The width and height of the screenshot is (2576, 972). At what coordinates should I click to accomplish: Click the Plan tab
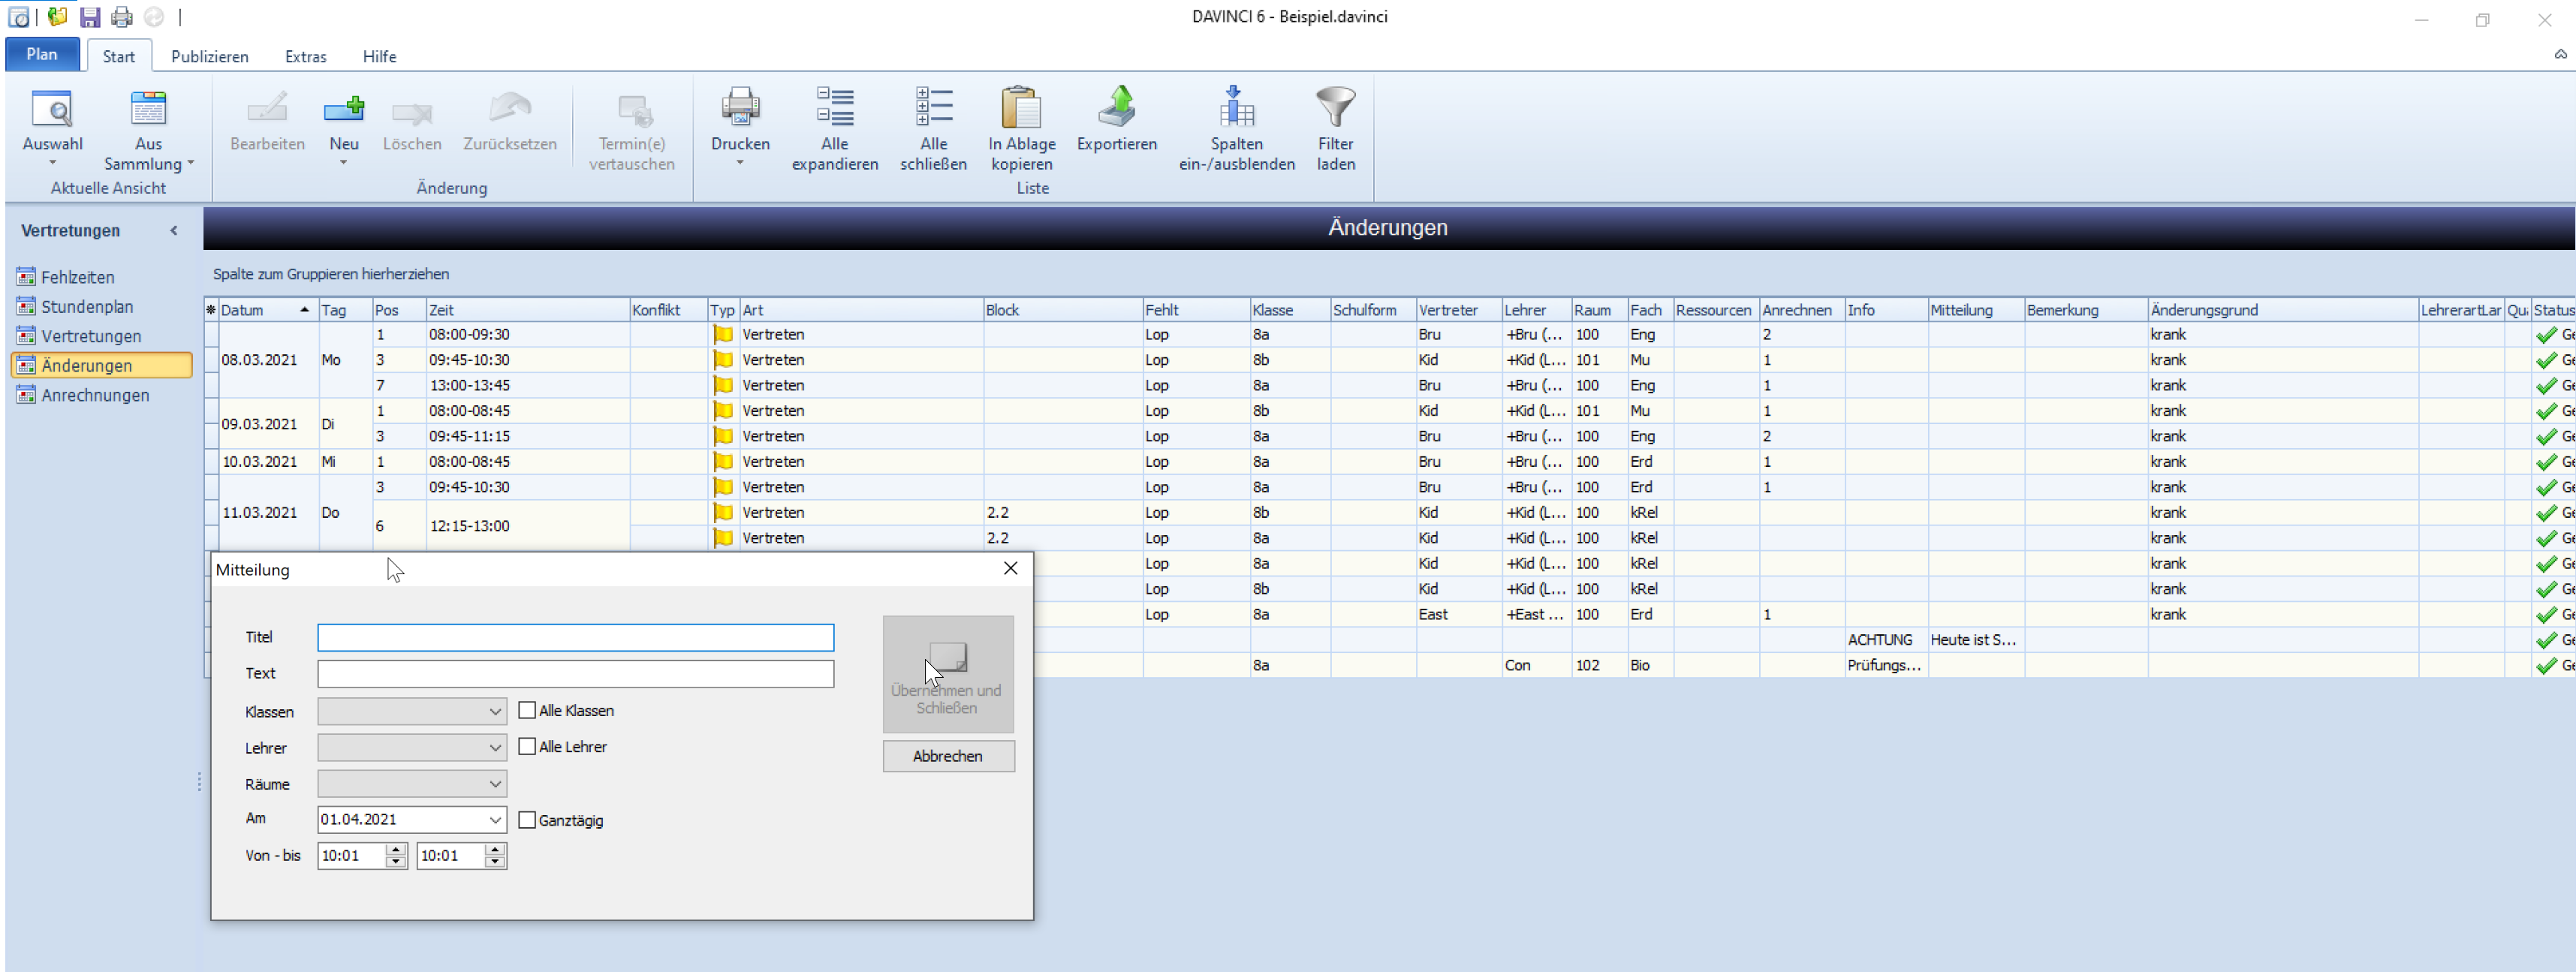[42, 54]
